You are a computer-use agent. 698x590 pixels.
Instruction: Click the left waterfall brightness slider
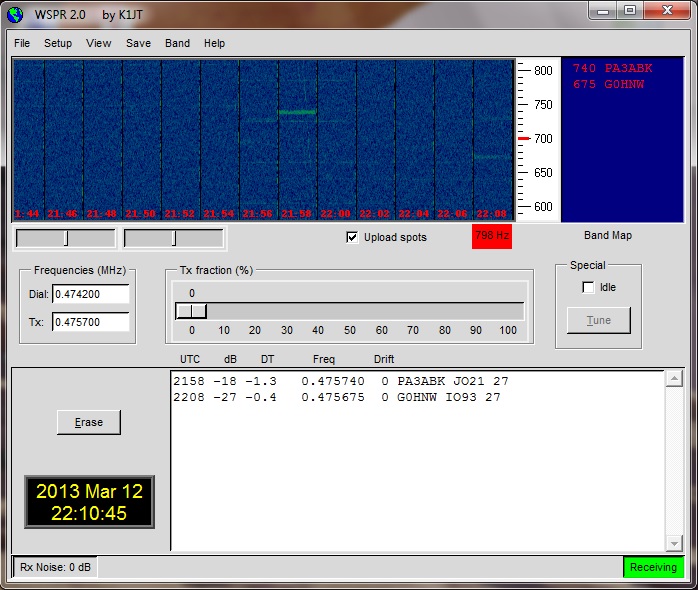point(66,238)
